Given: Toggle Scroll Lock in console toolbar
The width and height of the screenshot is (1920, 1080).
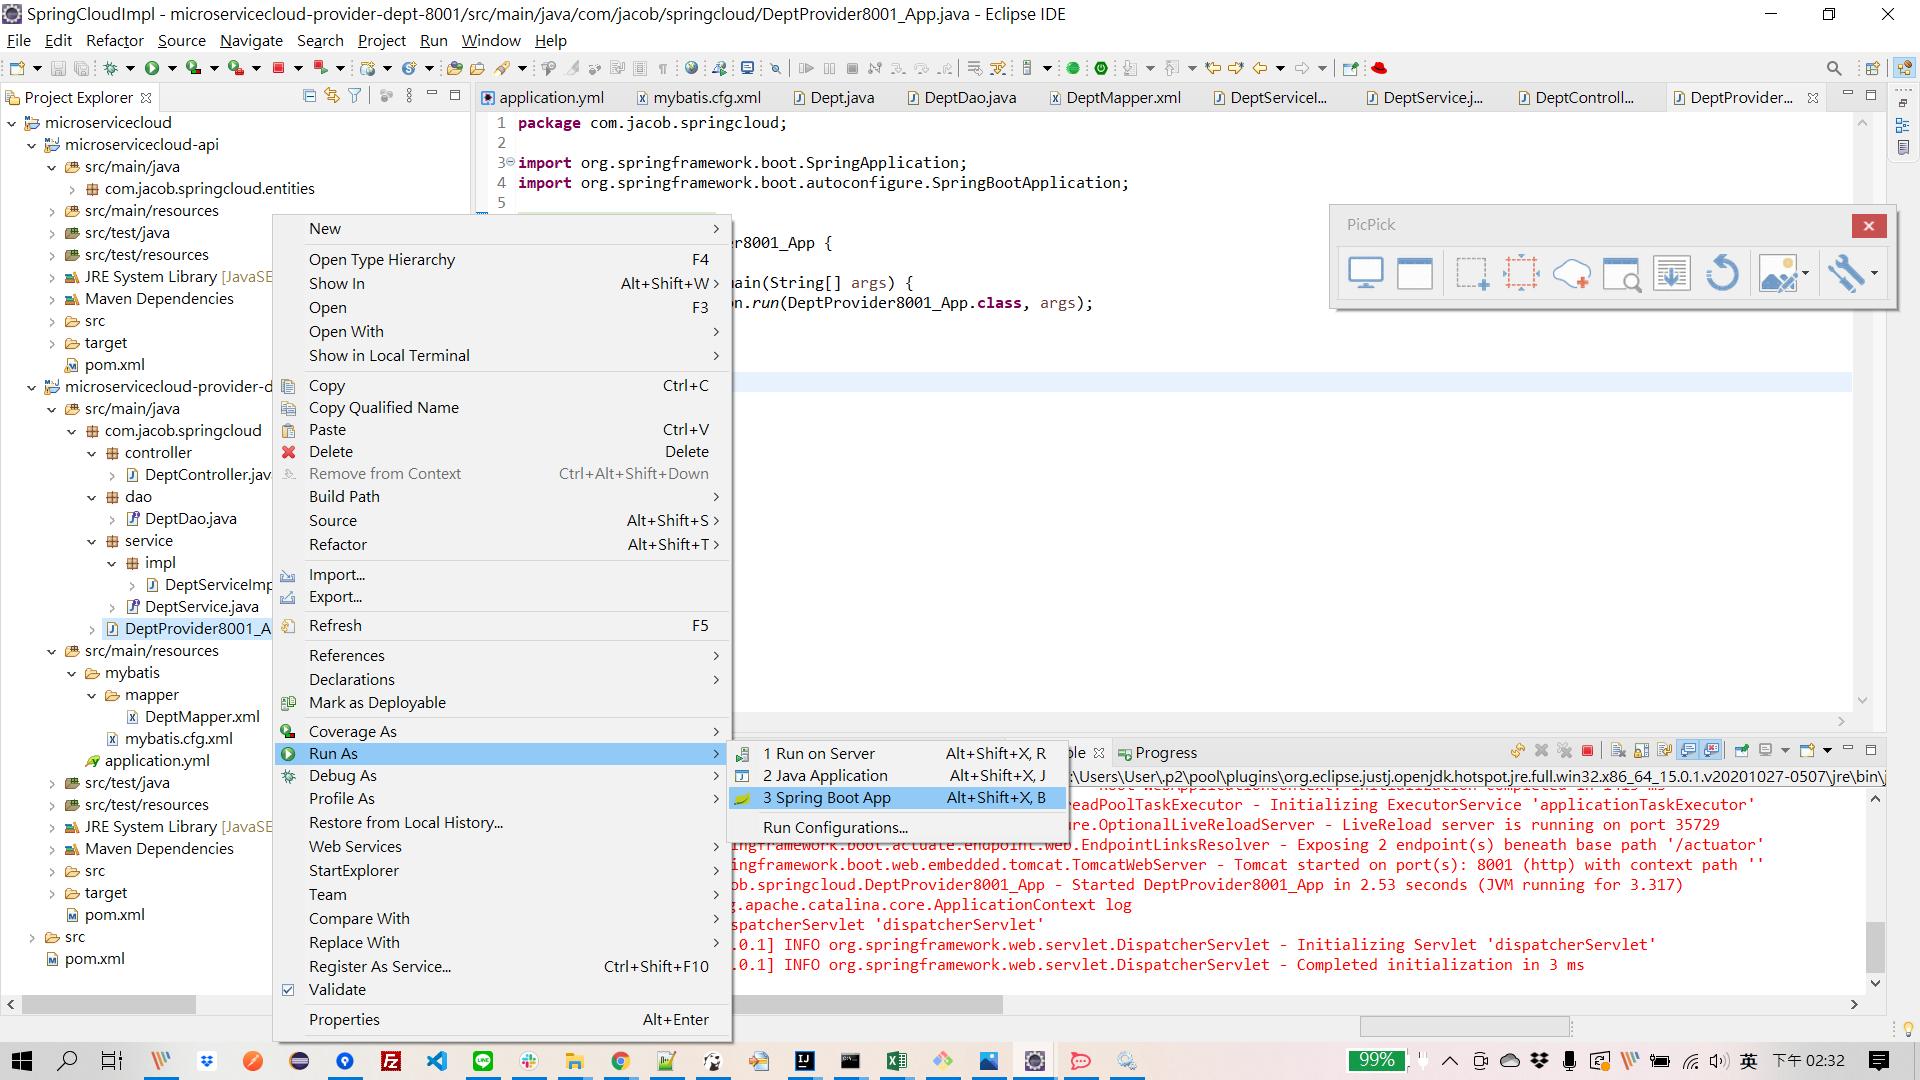Looking at the screenshot, I should tap(1642, 751).
